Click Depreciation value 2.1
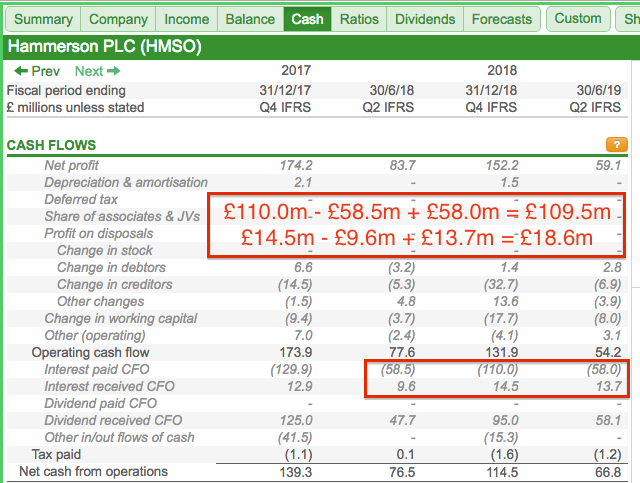The width and height of the screenshot is (640, 483). coord(303,182)
